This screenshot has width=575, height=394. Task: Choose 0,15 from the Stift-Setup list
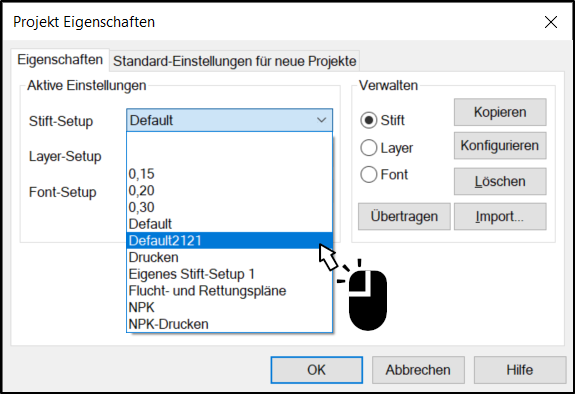click(230, 174)
